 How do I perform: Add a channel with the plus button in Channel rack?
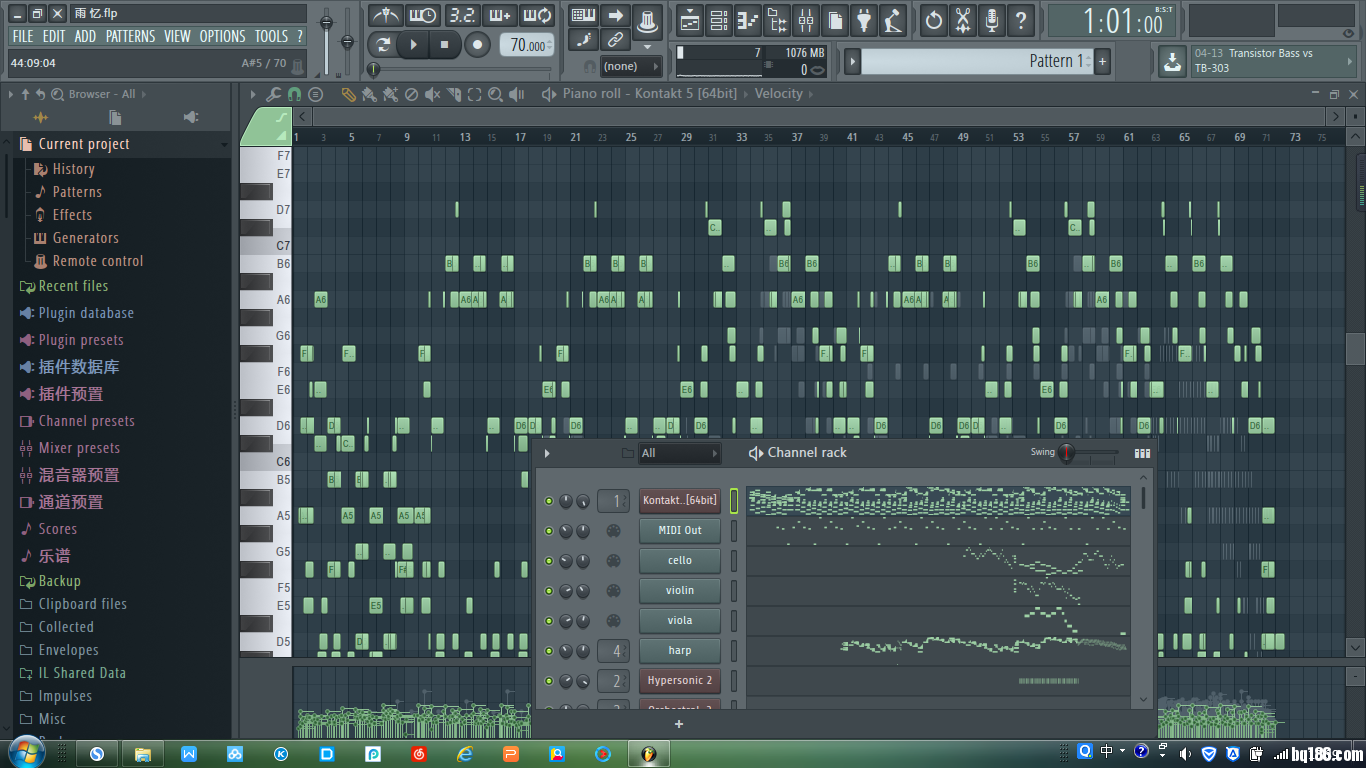(679, 724)
